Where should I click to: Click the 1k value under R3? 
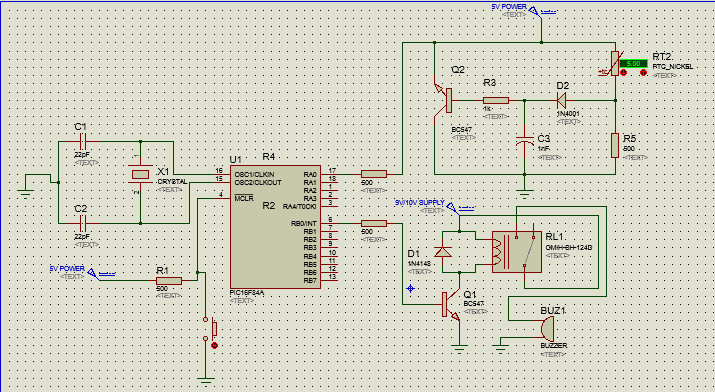487,109
